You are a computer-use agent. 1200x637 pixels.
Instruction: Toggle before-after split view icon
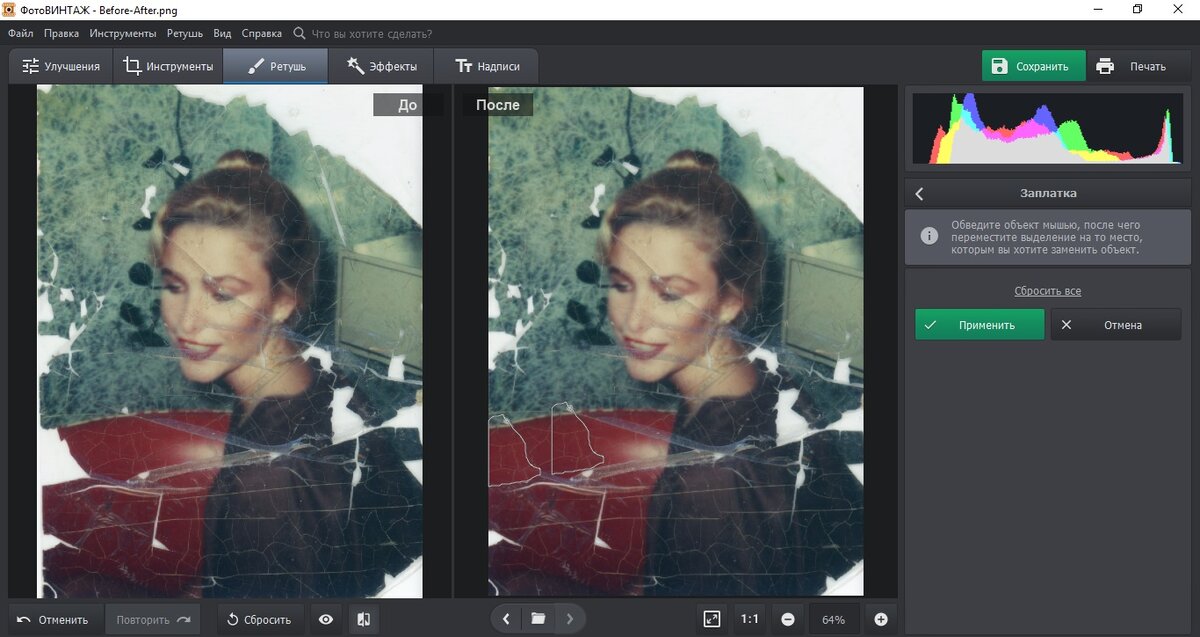pos(363,619)
